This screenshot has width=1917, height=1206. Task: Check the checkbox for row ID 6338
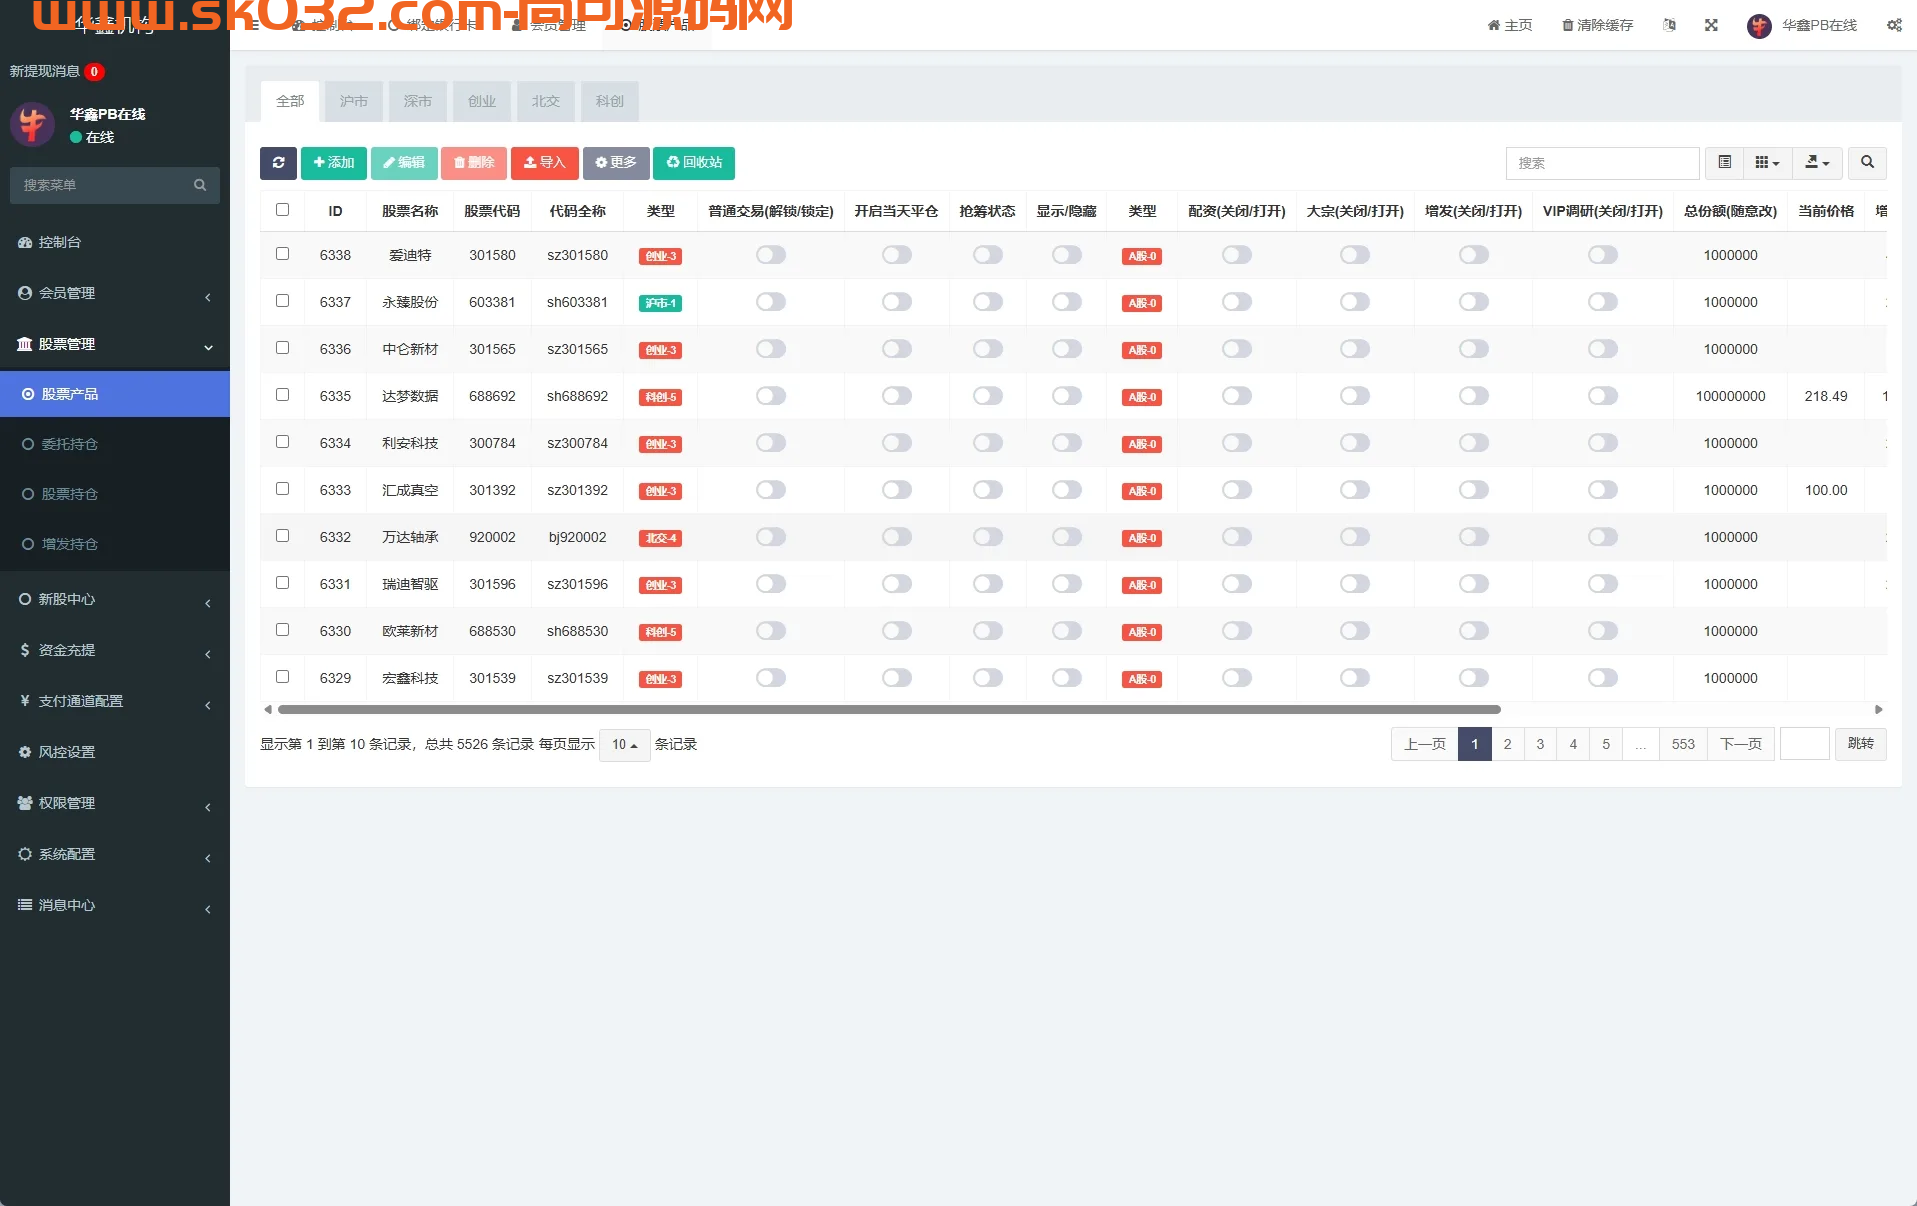tap(282, 254)
